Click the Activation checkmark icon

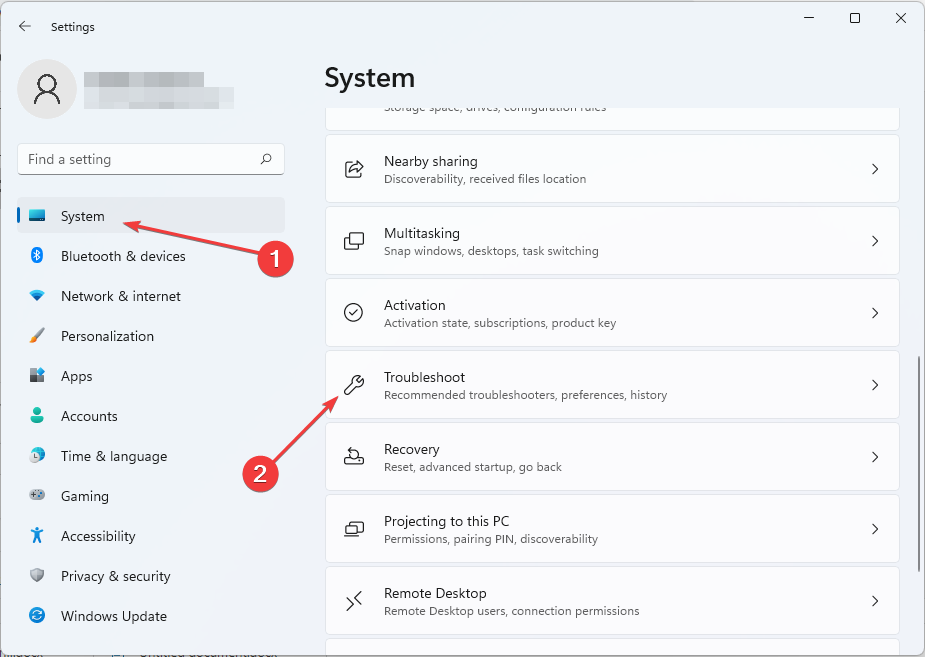click(354, 313)
